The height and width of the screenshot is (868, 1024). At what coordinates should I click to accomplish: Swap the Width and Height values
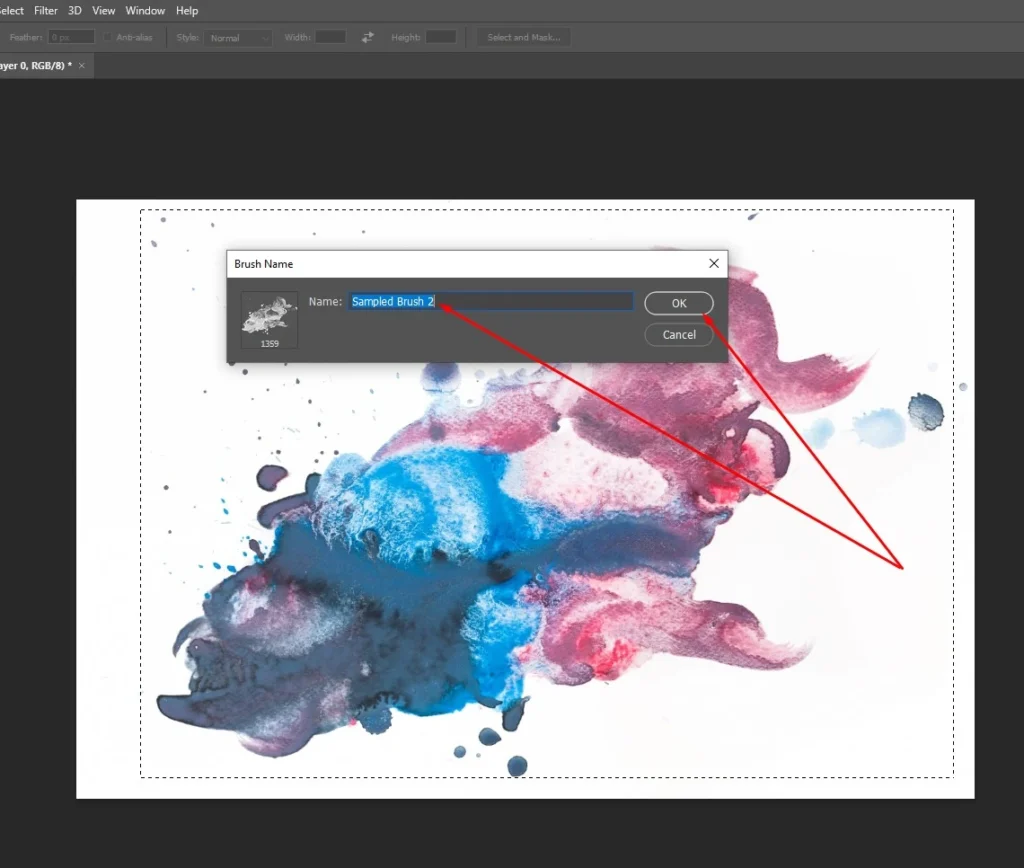[x=368, y=37]
